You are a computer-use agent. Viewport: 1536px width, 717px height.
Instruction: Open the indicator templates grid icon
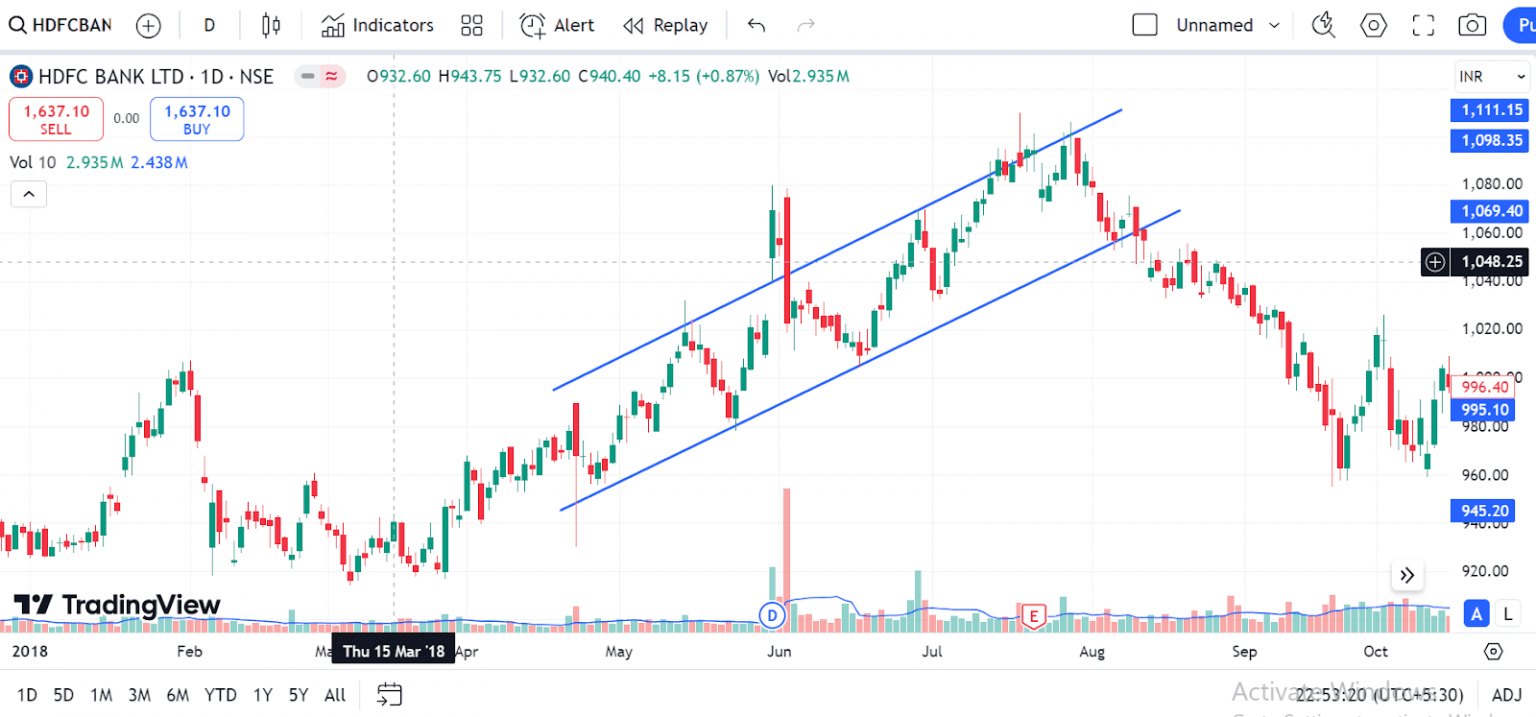472,25
